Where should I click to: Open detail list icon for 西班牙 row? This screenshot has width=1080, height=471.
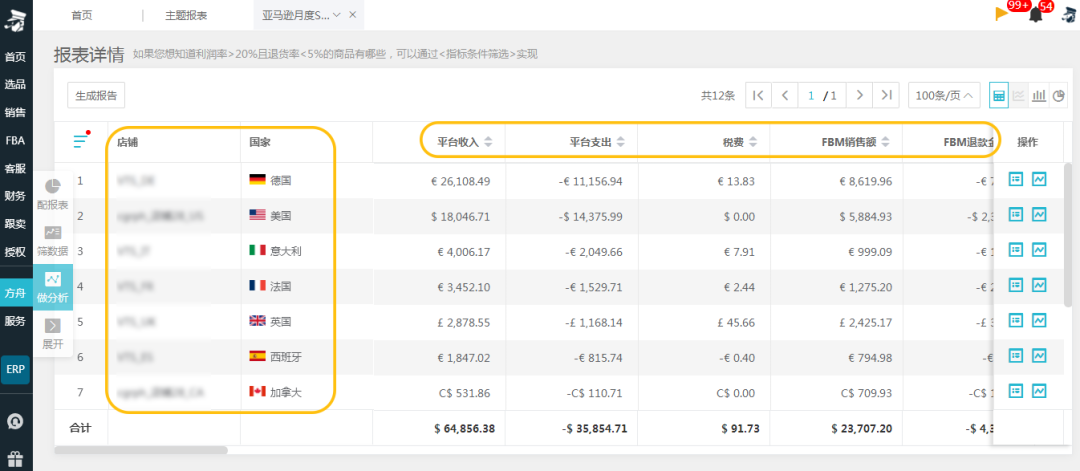[x=1015, y=355]
